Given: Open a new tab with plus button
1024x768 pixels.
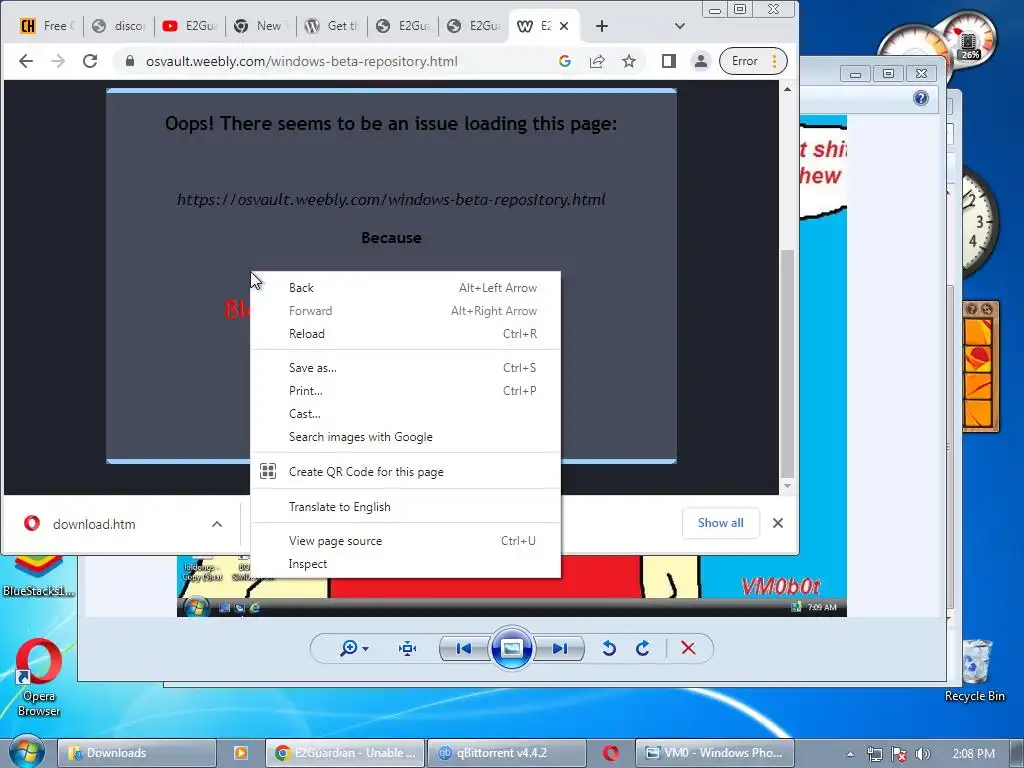Looking at the screenshot, I should point(601,26).
